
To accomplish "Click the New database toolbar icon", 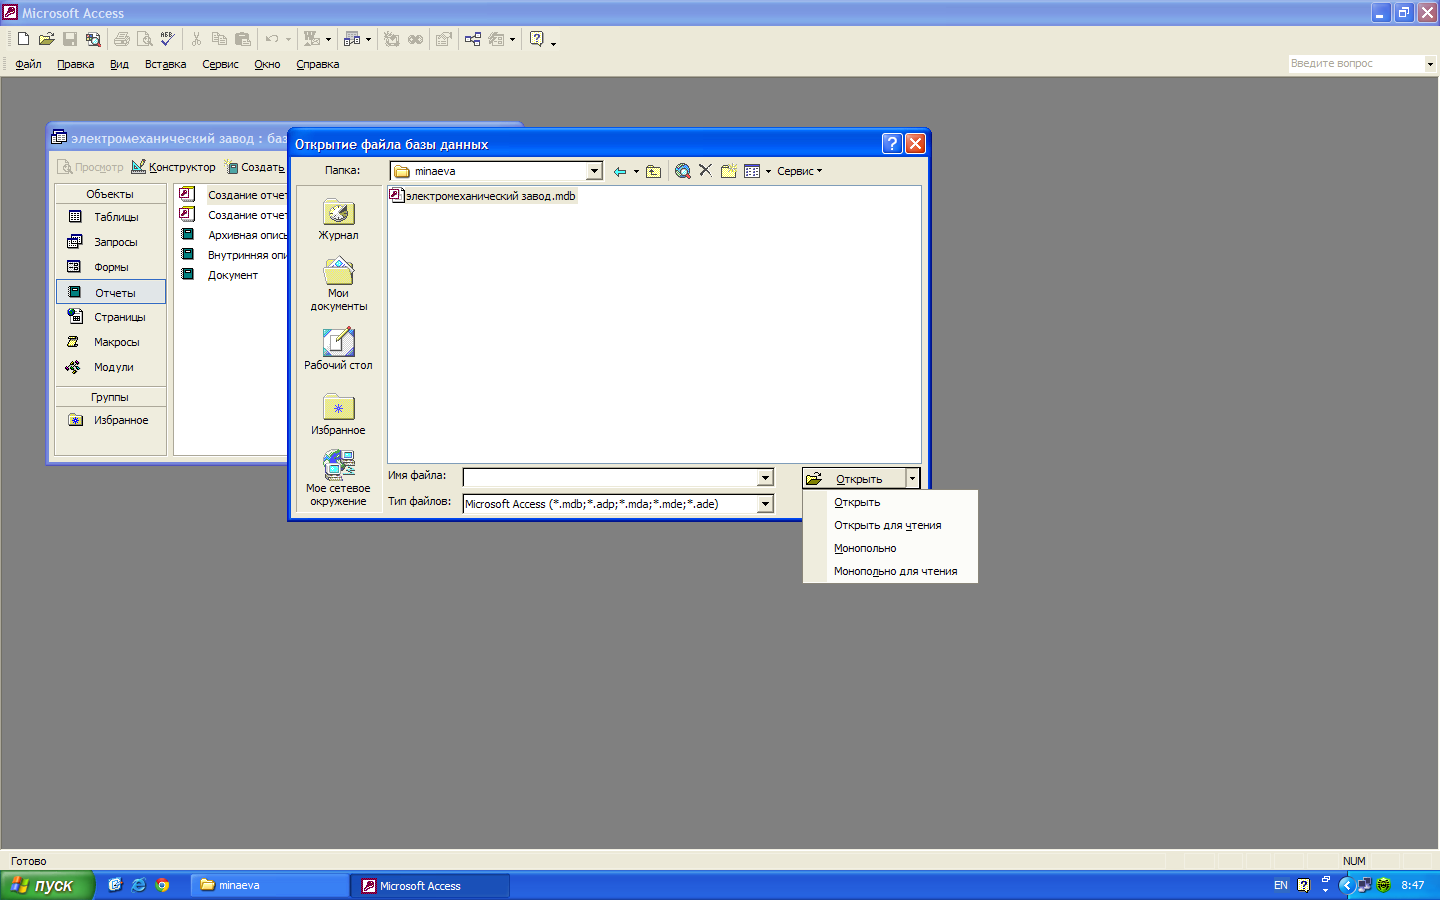I will [x=23, y=39].
